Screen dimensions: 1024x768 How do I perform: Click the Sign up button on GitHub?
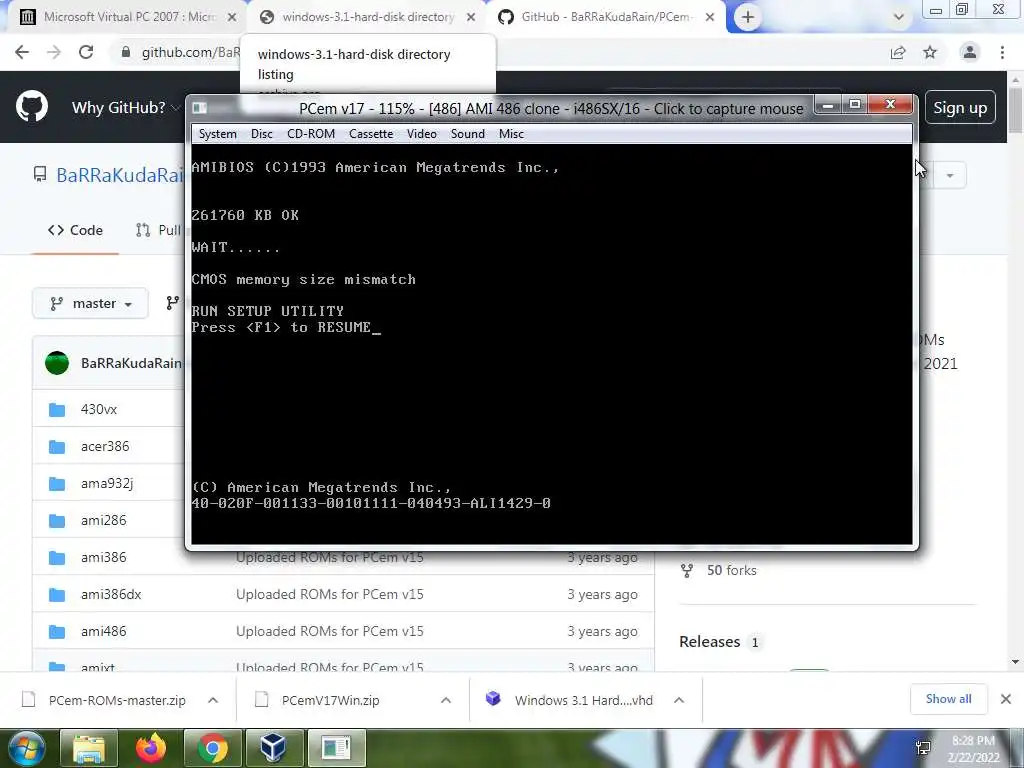click(x=960, y=108)
